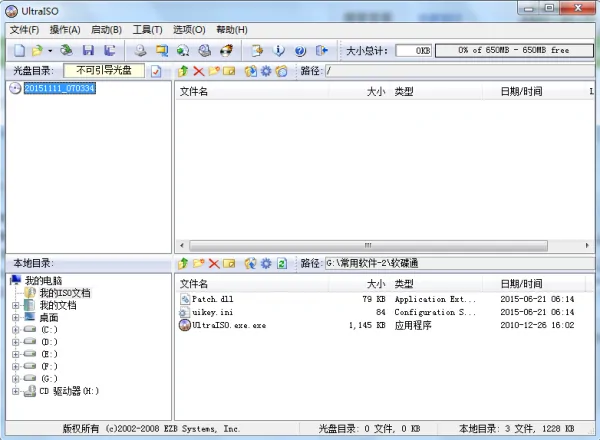Click the 0% of 650MB capacity bar
This screenshot has height=440, width=600.
point(514,51)
